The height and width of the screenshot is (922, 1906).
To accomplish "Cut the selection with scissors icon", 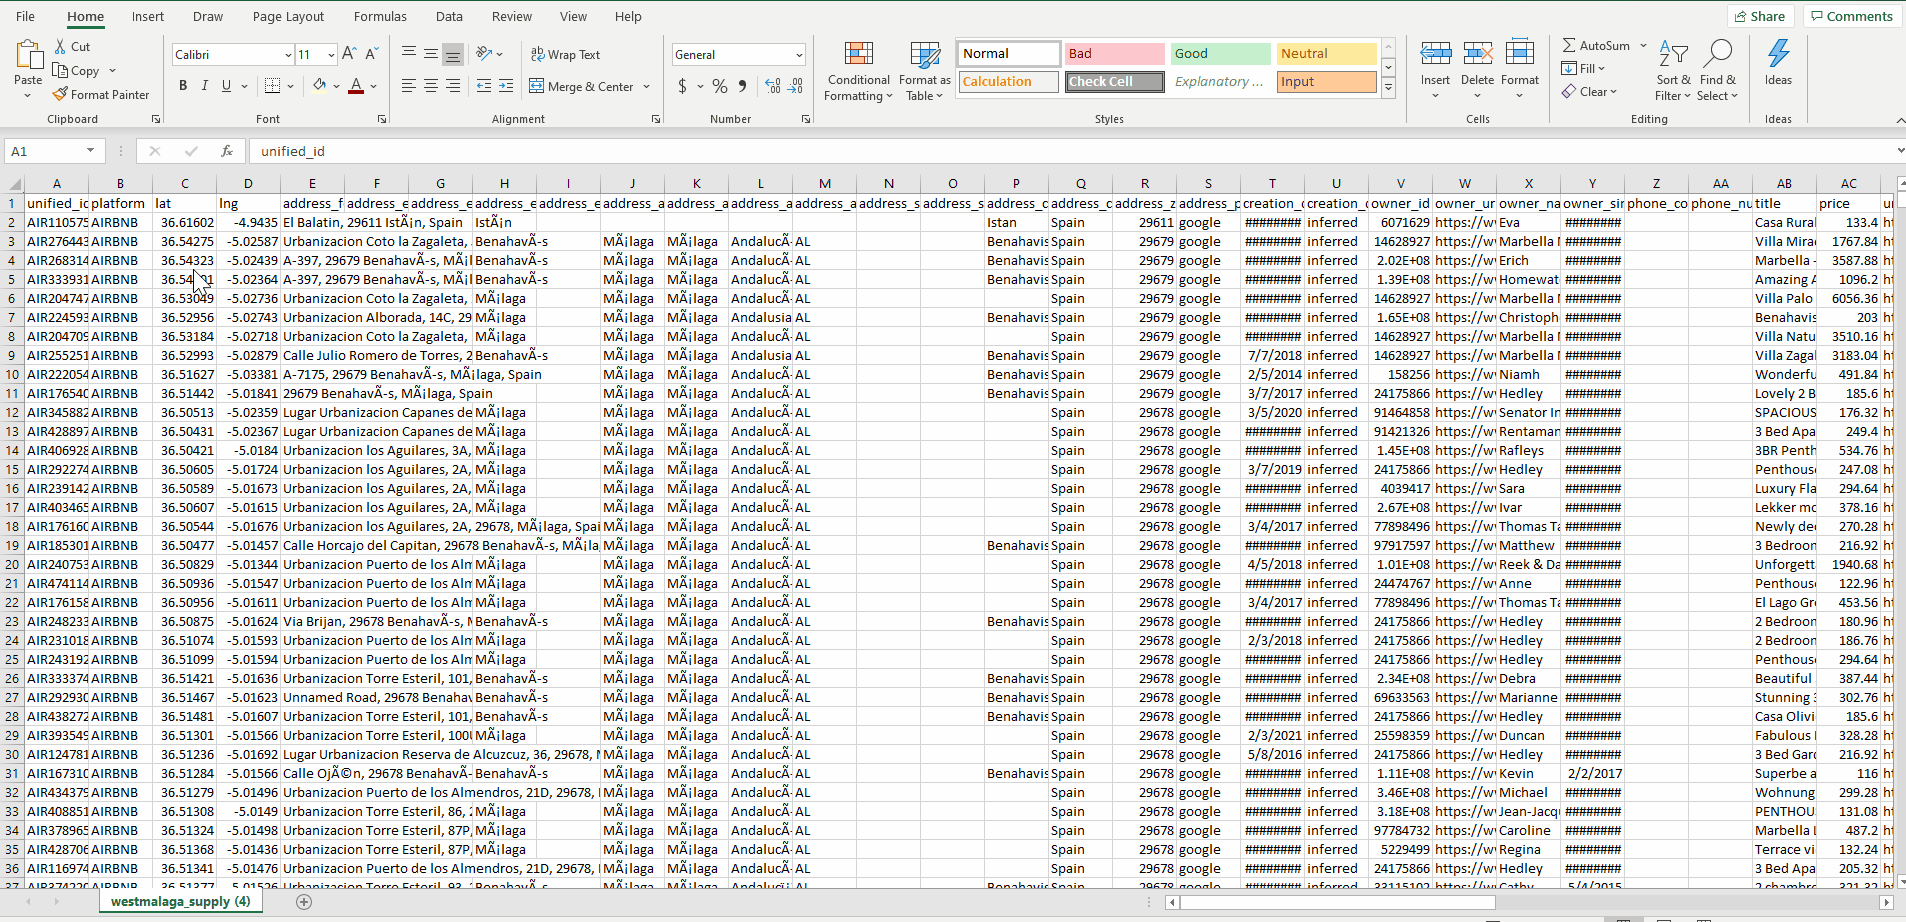I will click(x=60, y=47).
